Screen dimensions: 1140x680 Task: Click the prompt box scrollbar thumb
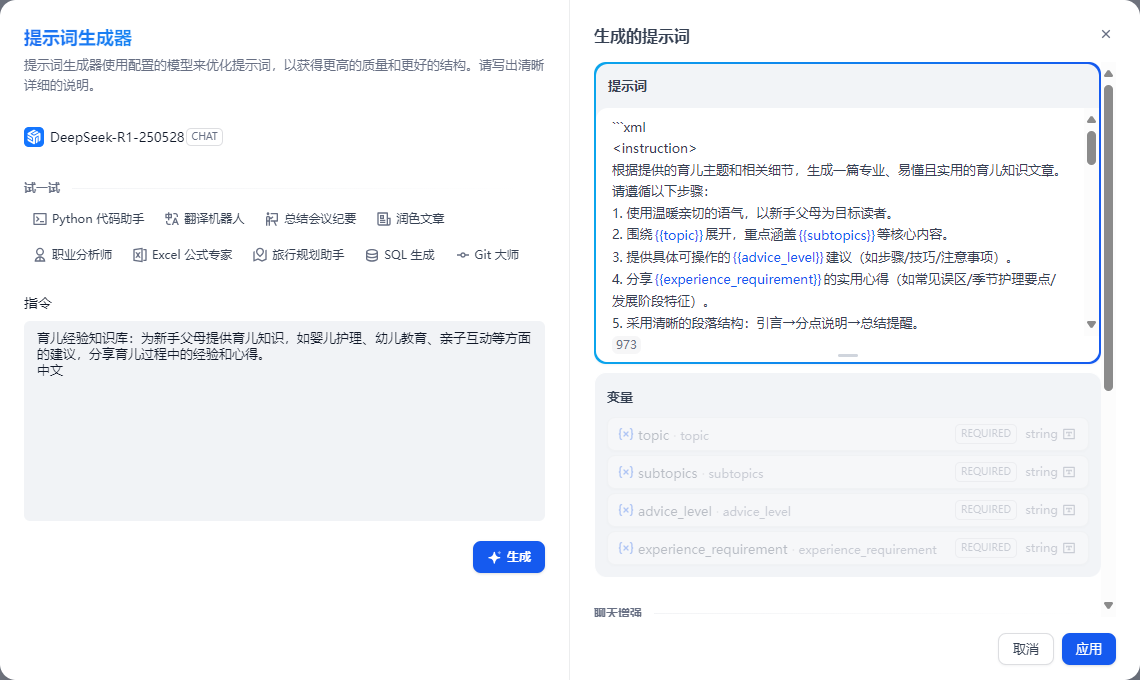[1091, 148]
